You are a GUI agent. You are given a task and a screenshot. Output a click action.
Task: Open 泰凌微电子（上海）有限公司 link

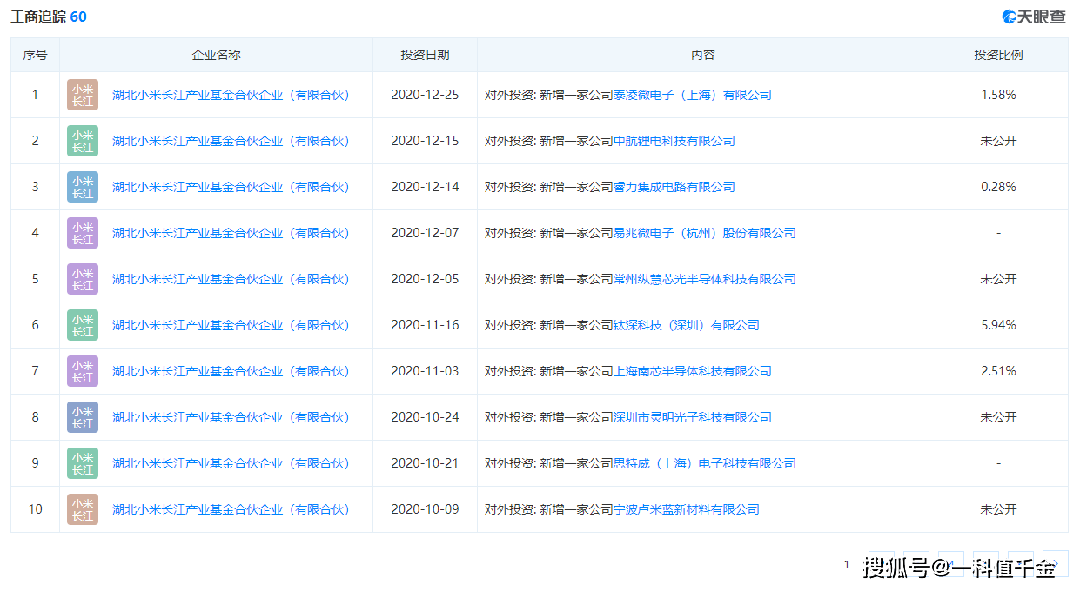coord(692,95)
